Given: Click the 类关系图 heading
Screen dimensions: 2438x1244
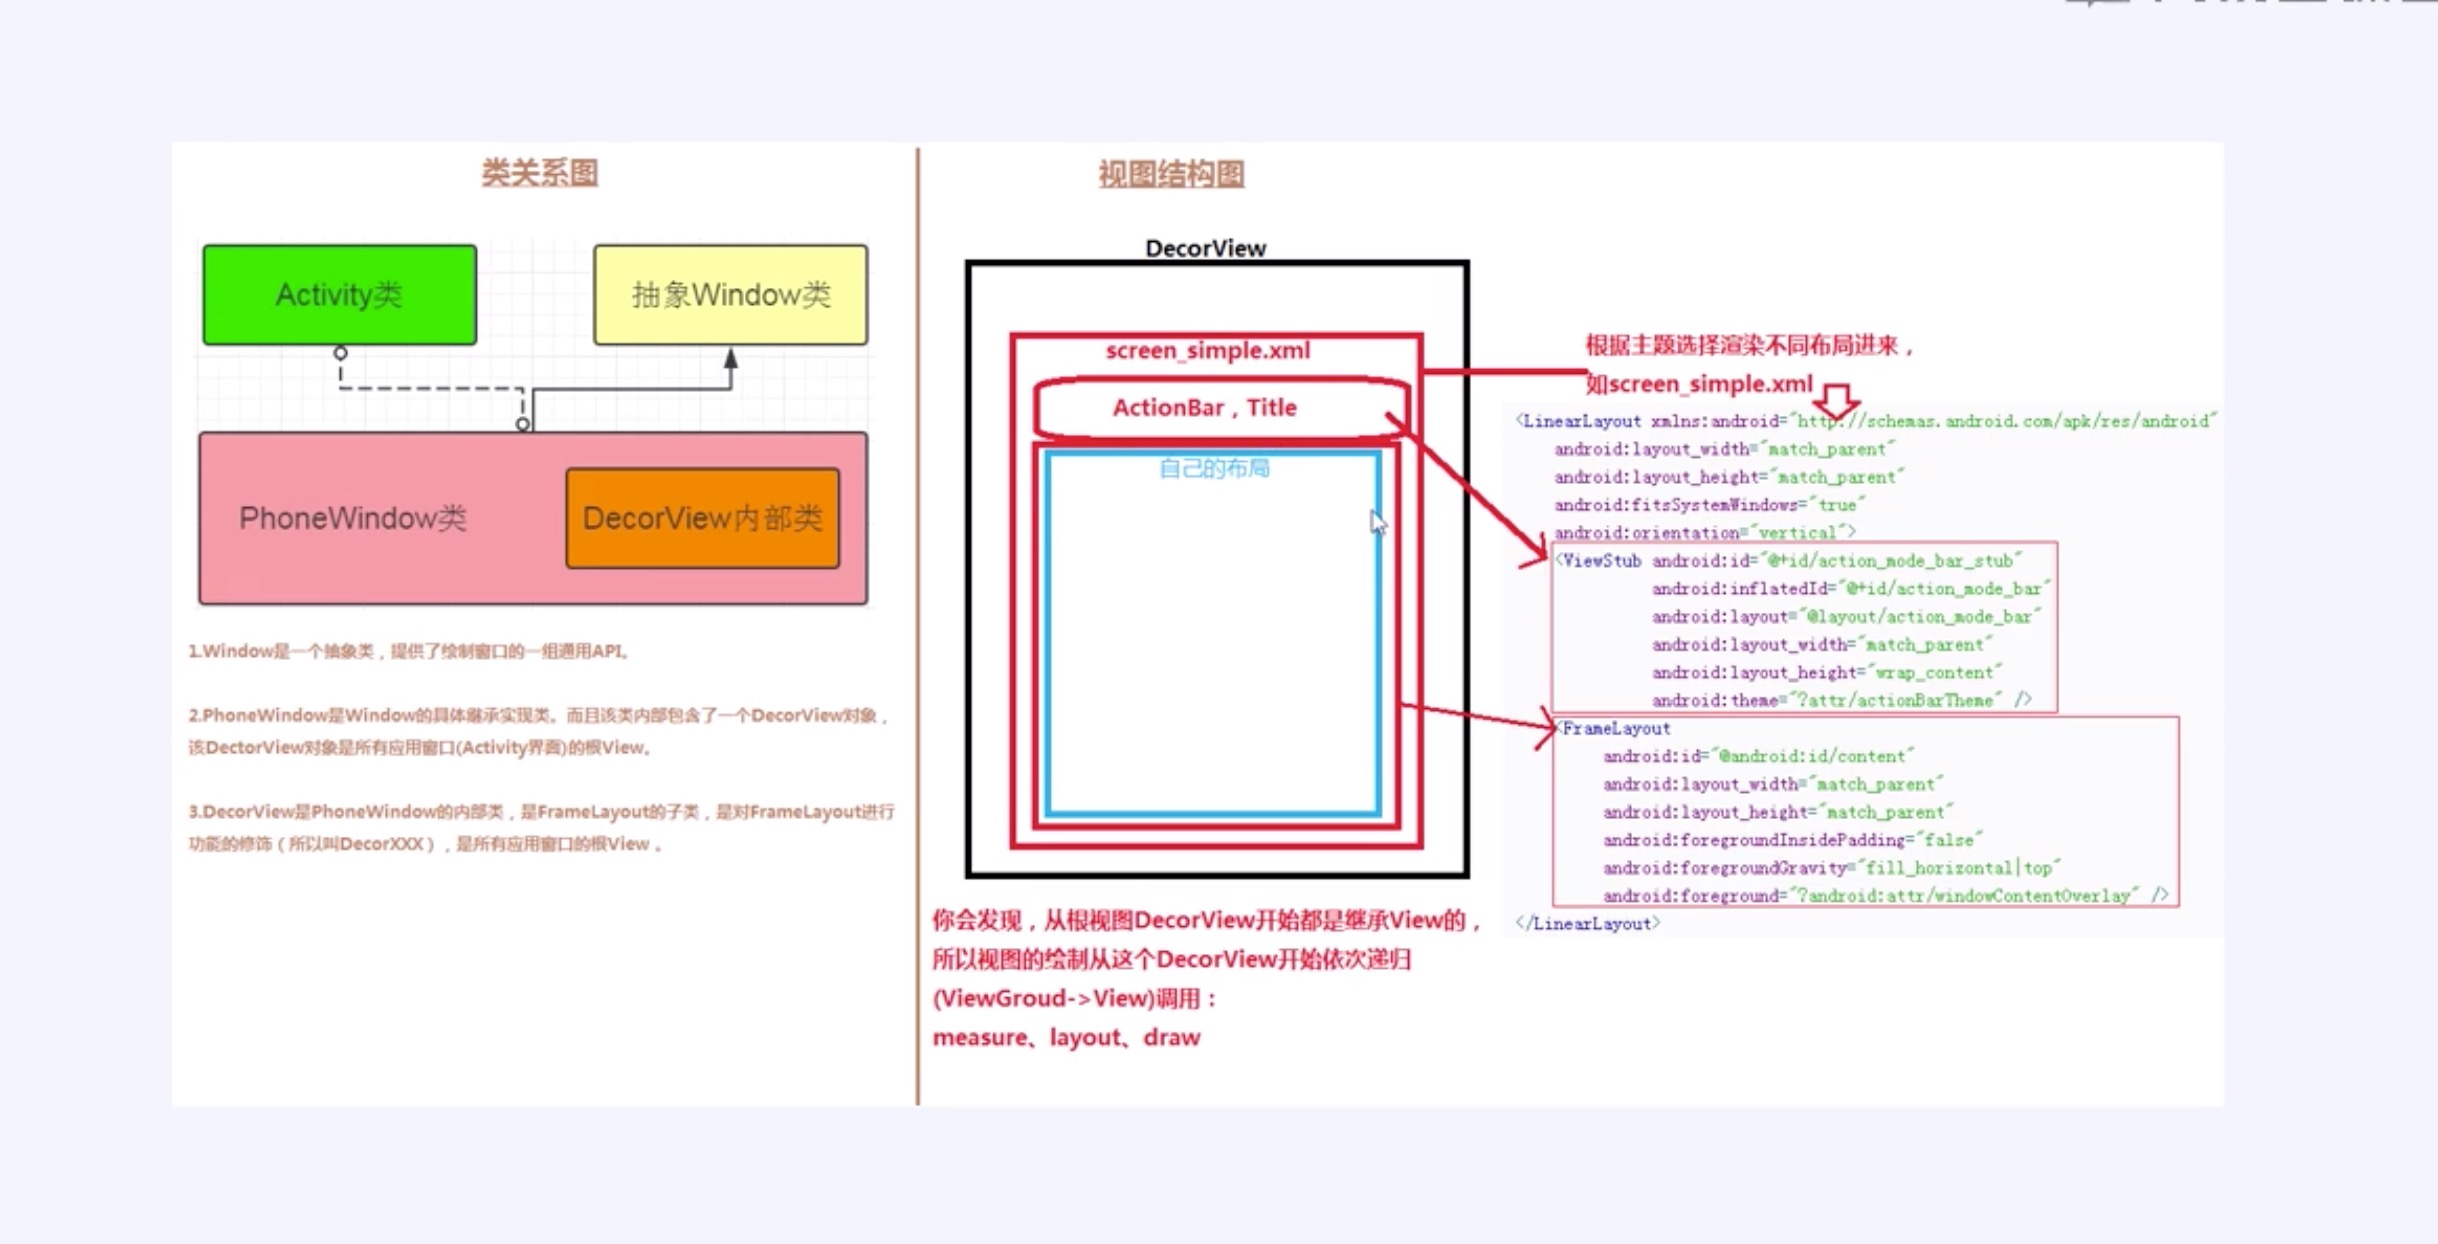Looking at the screenshot, I should pyautogui.click(x=539, y=173).
